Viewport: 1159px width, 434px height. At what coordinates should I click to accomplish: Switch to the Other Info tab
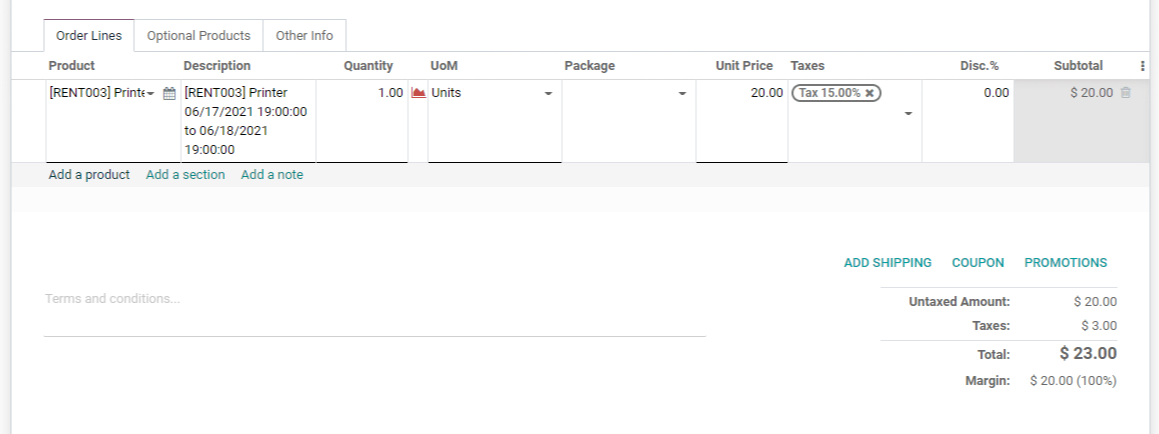pos(304,36)
